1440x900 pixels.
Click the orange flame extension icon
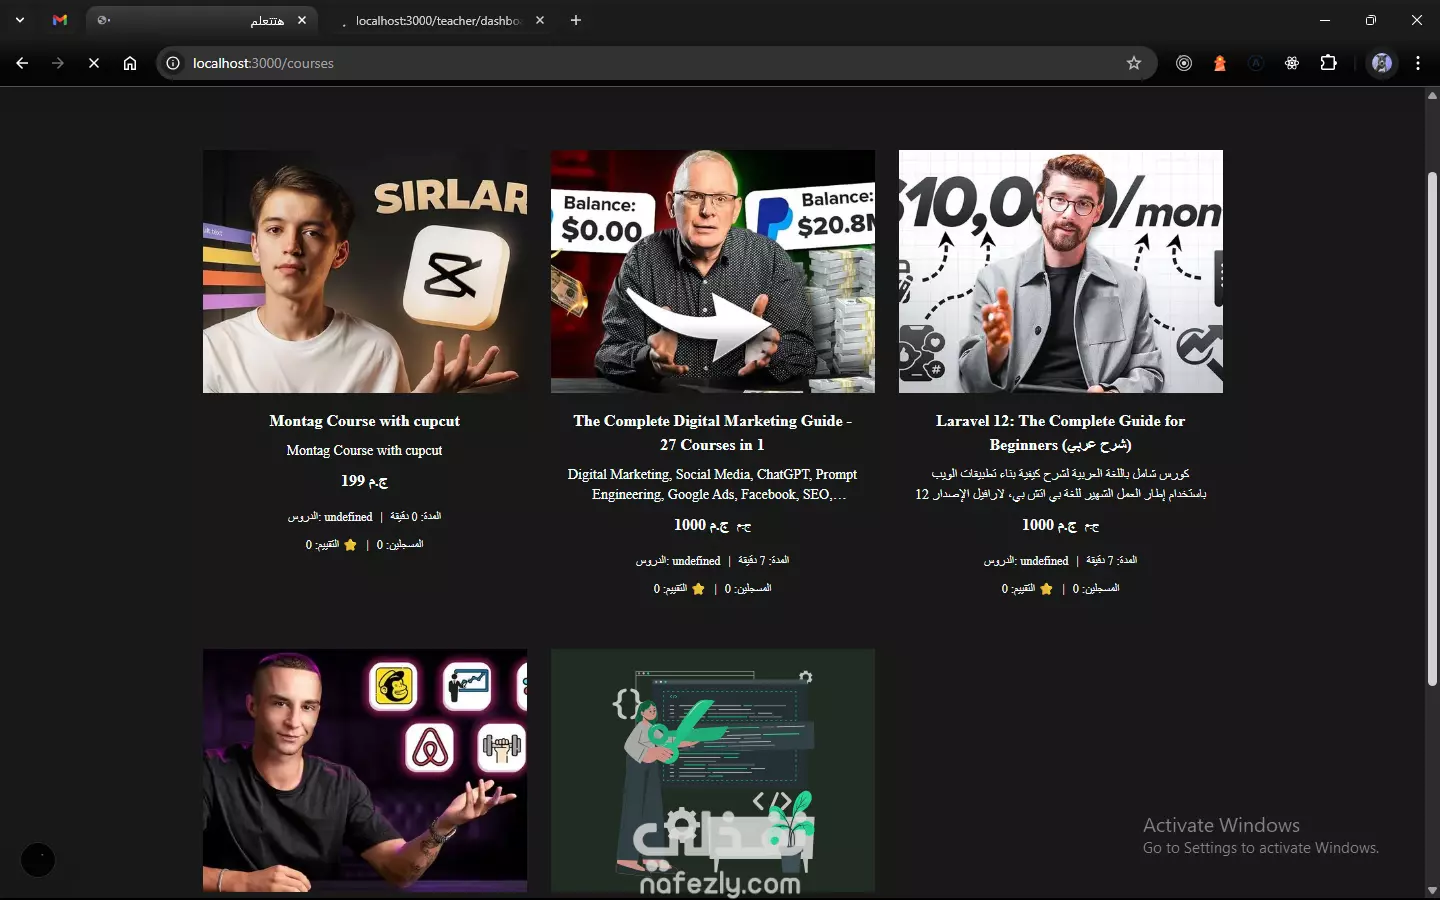pyautogui.click(x=1220, y=63)
